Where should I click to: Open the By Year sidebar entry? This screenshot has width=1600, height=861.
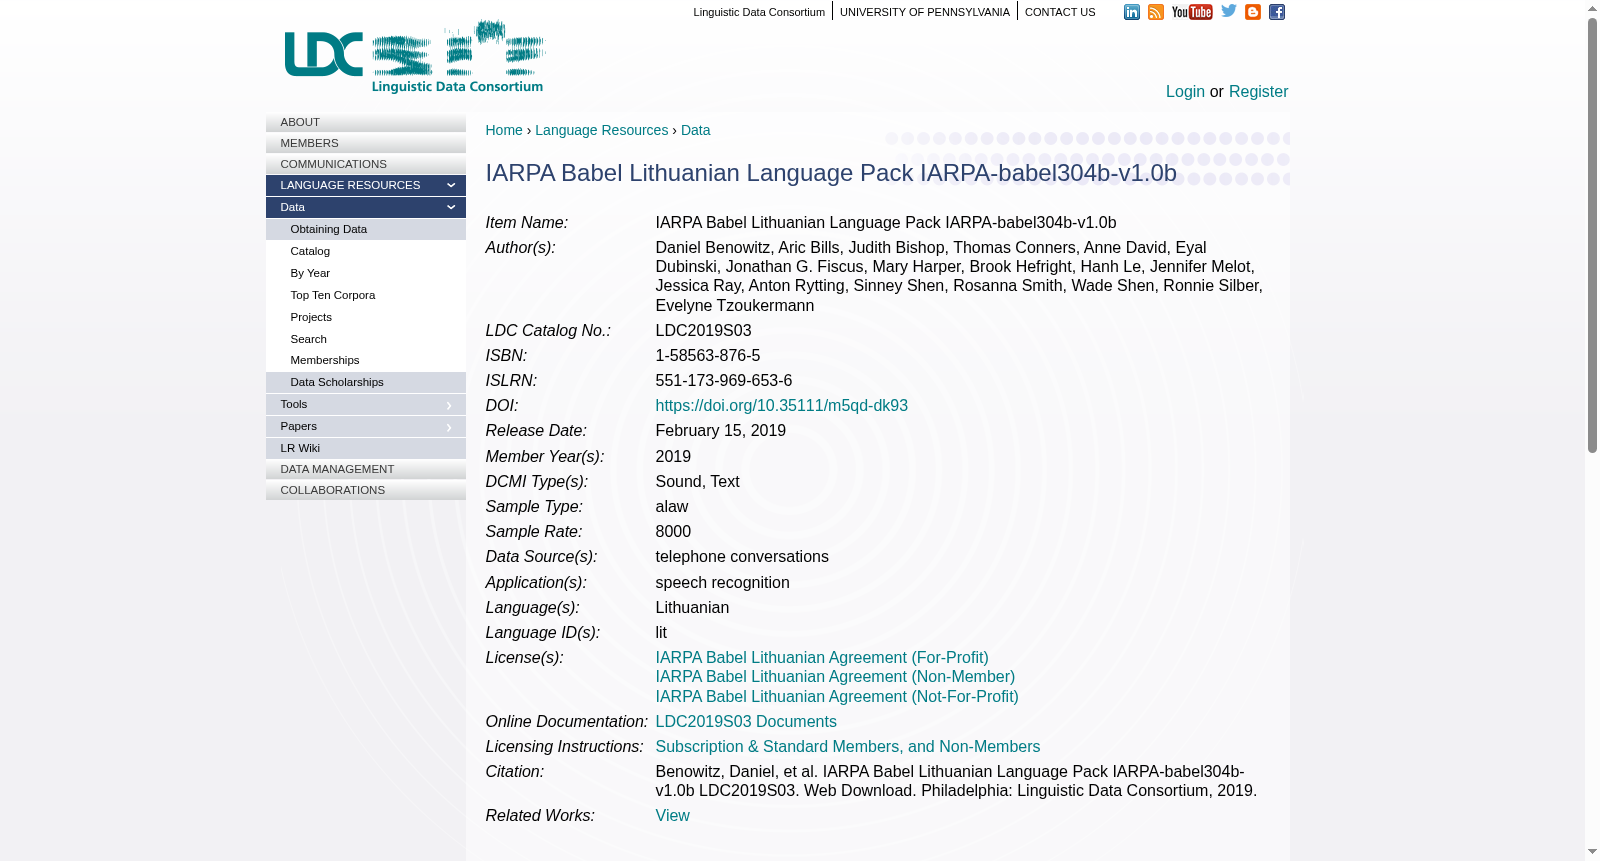pos(366,273)
